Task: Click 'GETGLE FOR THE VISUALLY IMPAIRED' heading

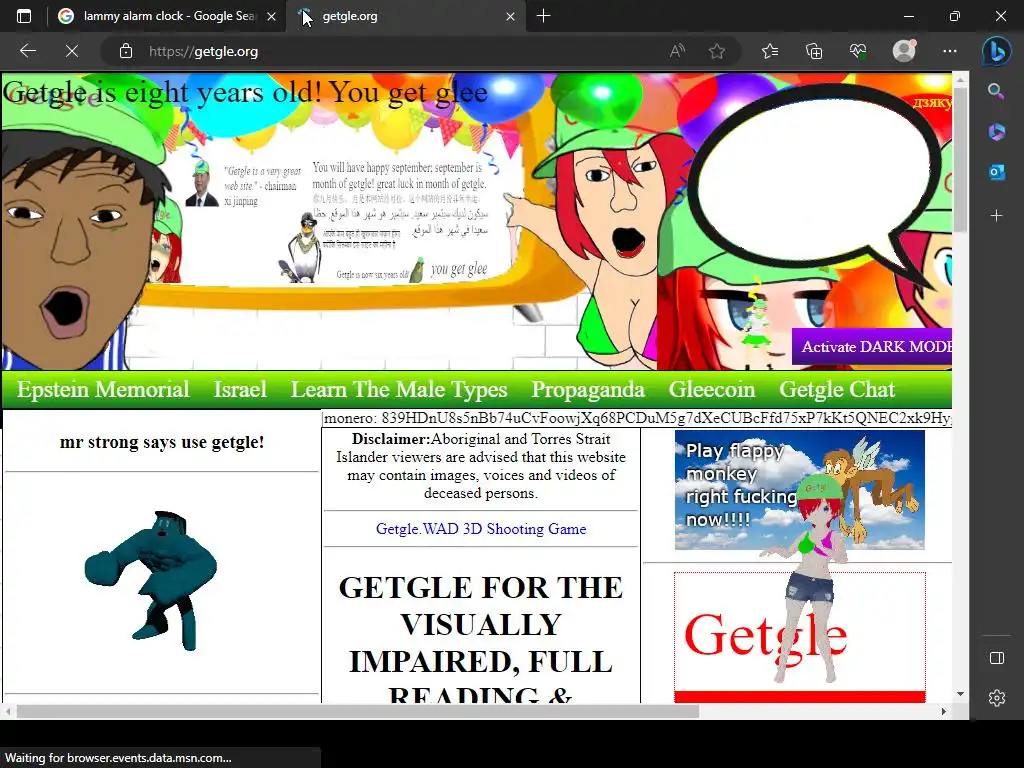Action: [x=481, y=640]
